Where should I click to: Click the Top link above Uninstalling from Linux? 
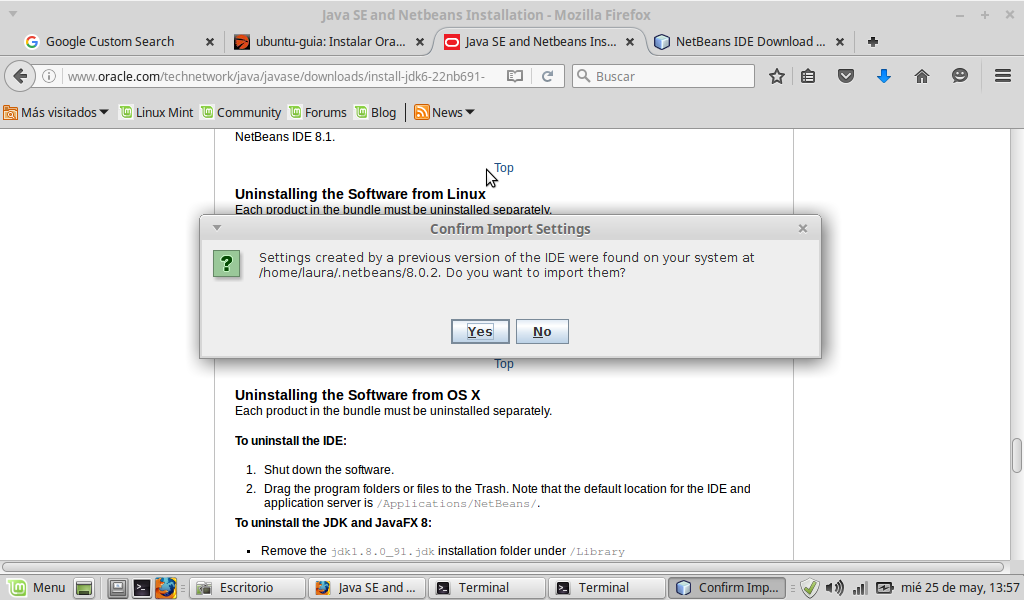tap(504, 168)
